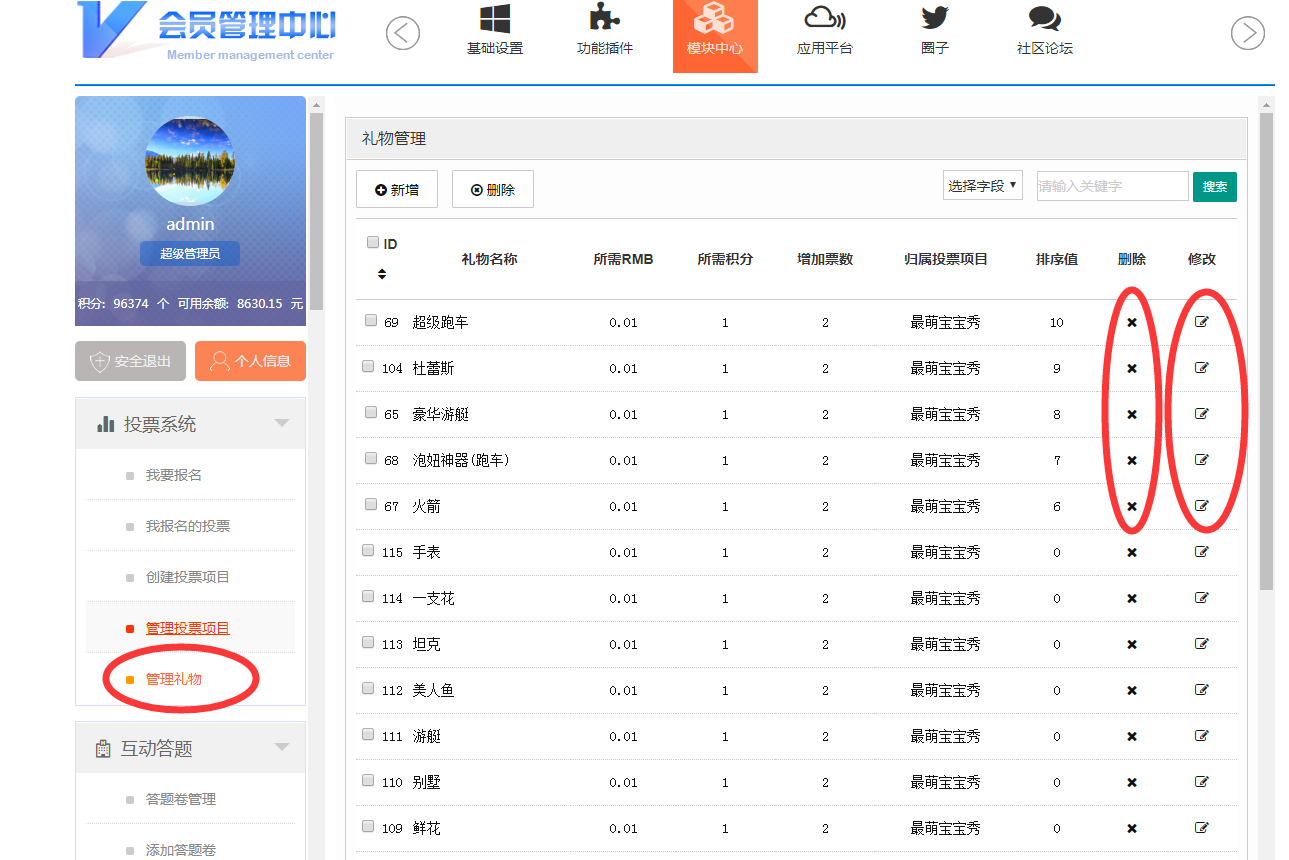Delete the 手表 gift using X icon
The width and height of the screenshot is (1289, 860).
coord(1132,552)
